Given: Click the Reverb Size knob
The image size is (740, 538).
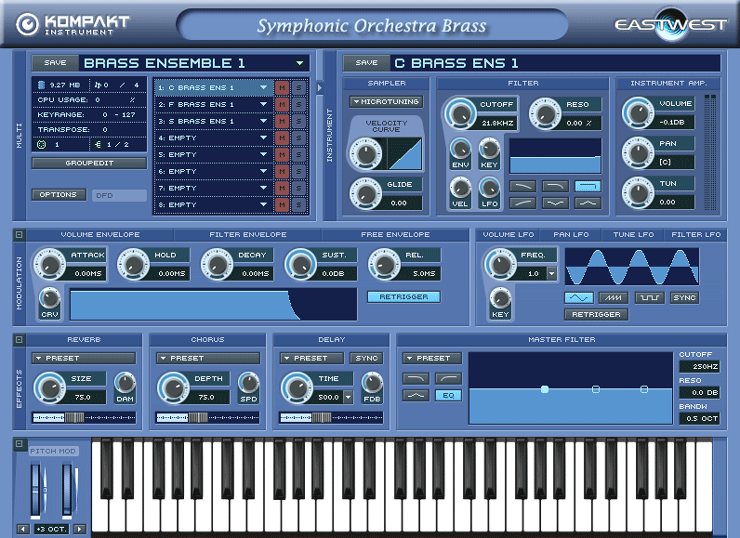Looking at the screenshot, I should [50, 388].
